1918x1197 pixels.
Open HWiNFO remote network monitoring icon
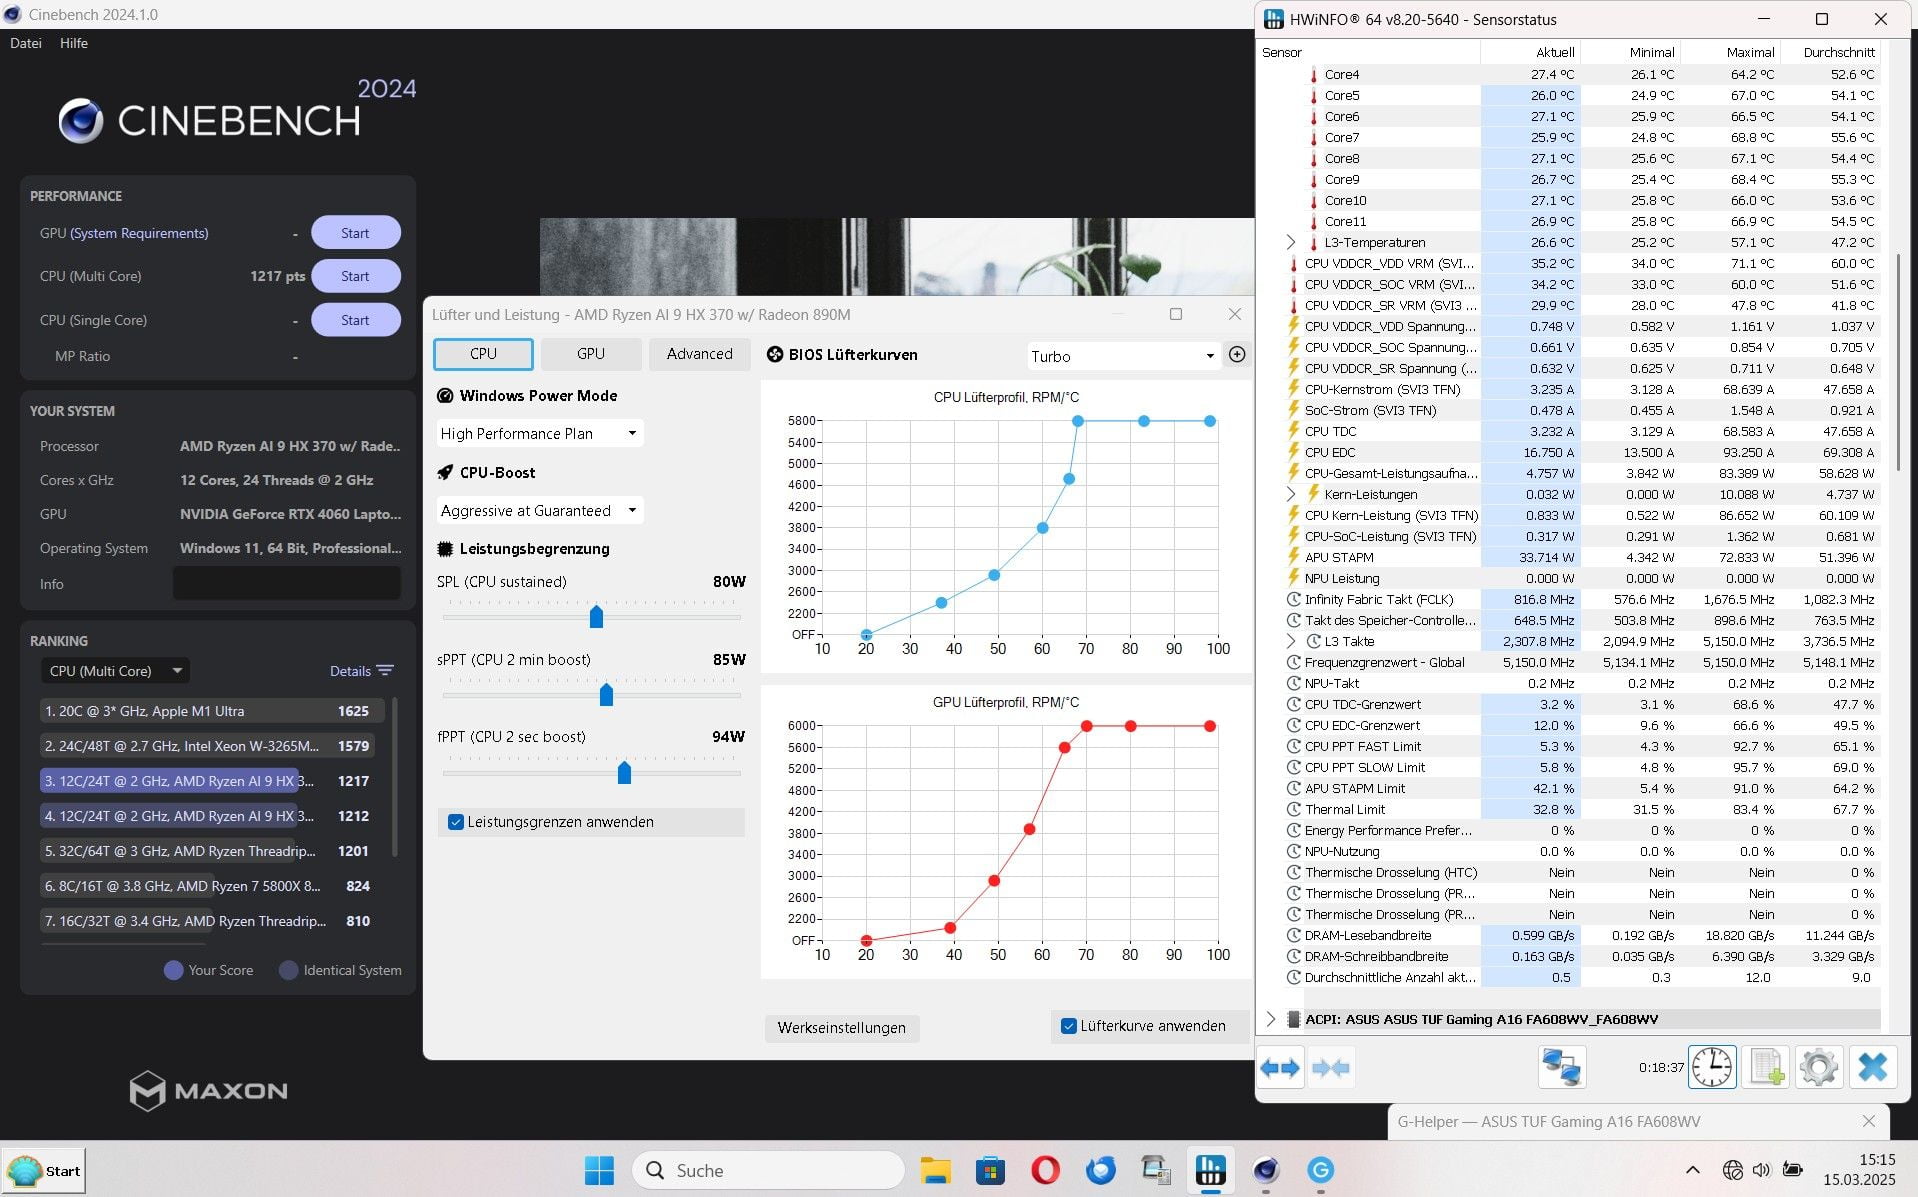click(x=1561, y=1067)
